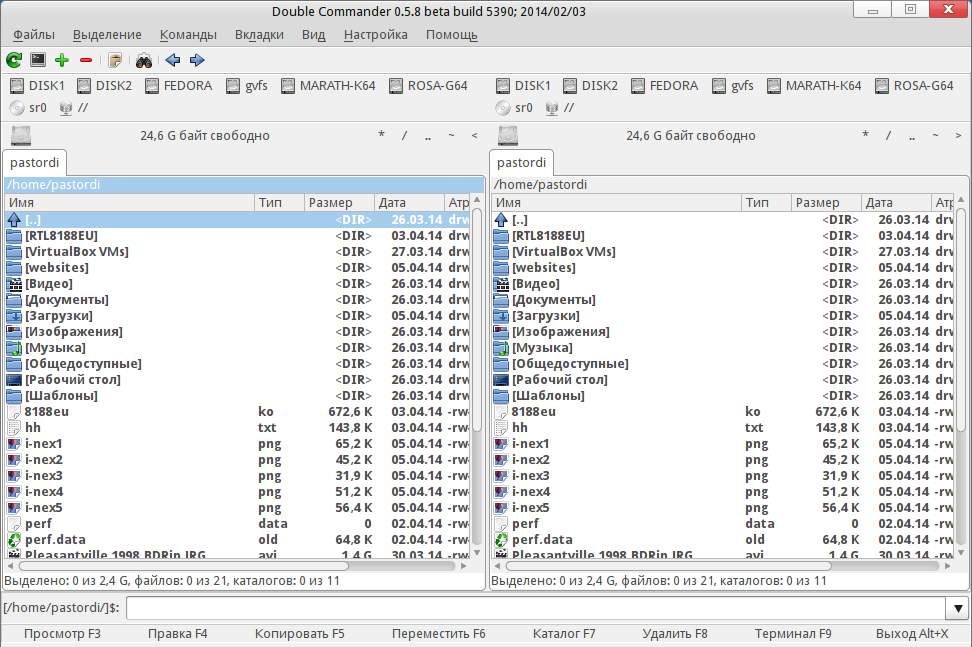
Task: Open the Настройка menu
Action: click(376, 35)
